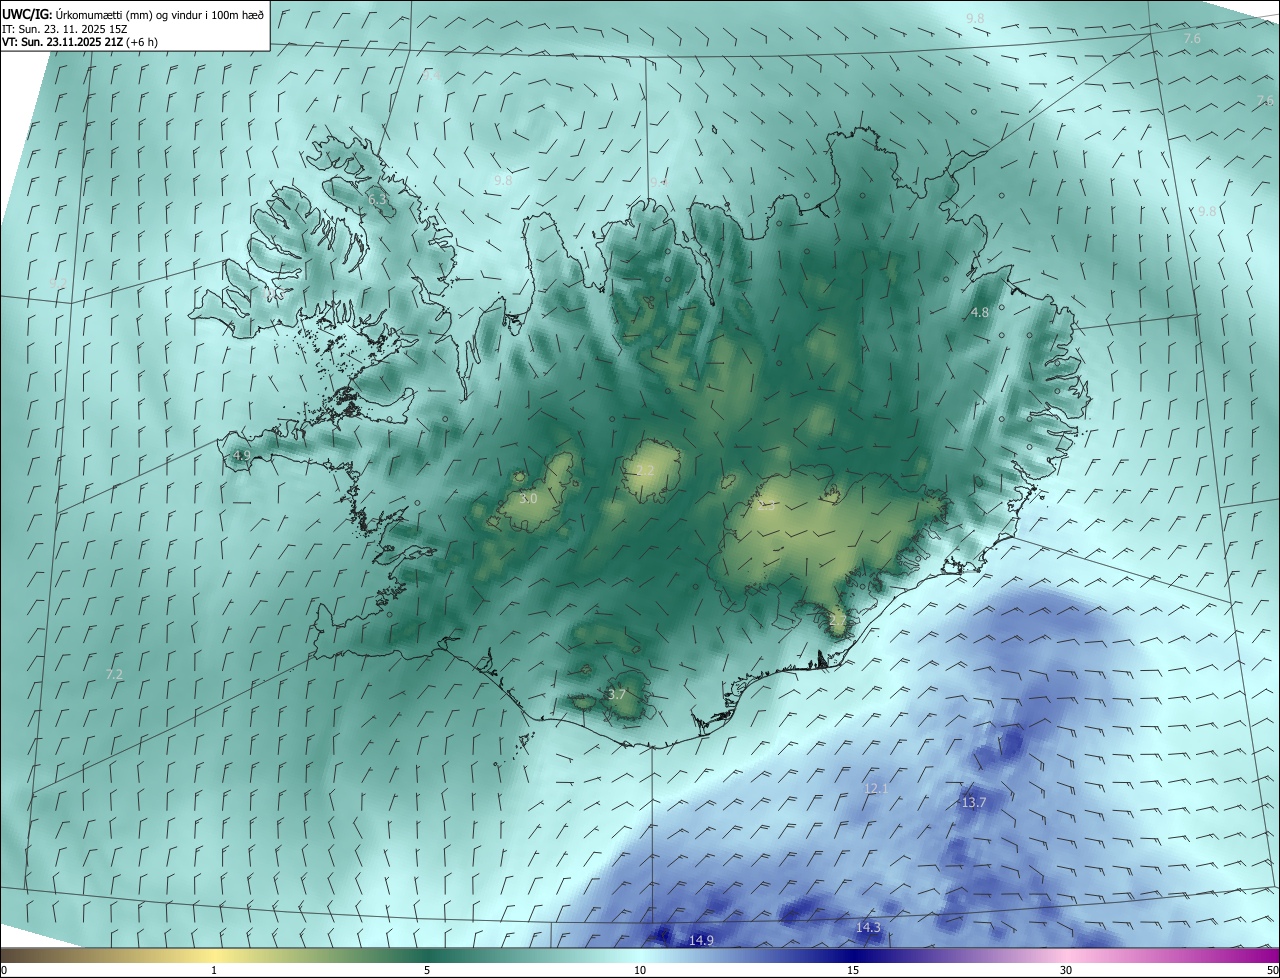Click the 4.9 value on the western peninsula
Viewport: 1280px width, 978px height.
coord(241,455)
